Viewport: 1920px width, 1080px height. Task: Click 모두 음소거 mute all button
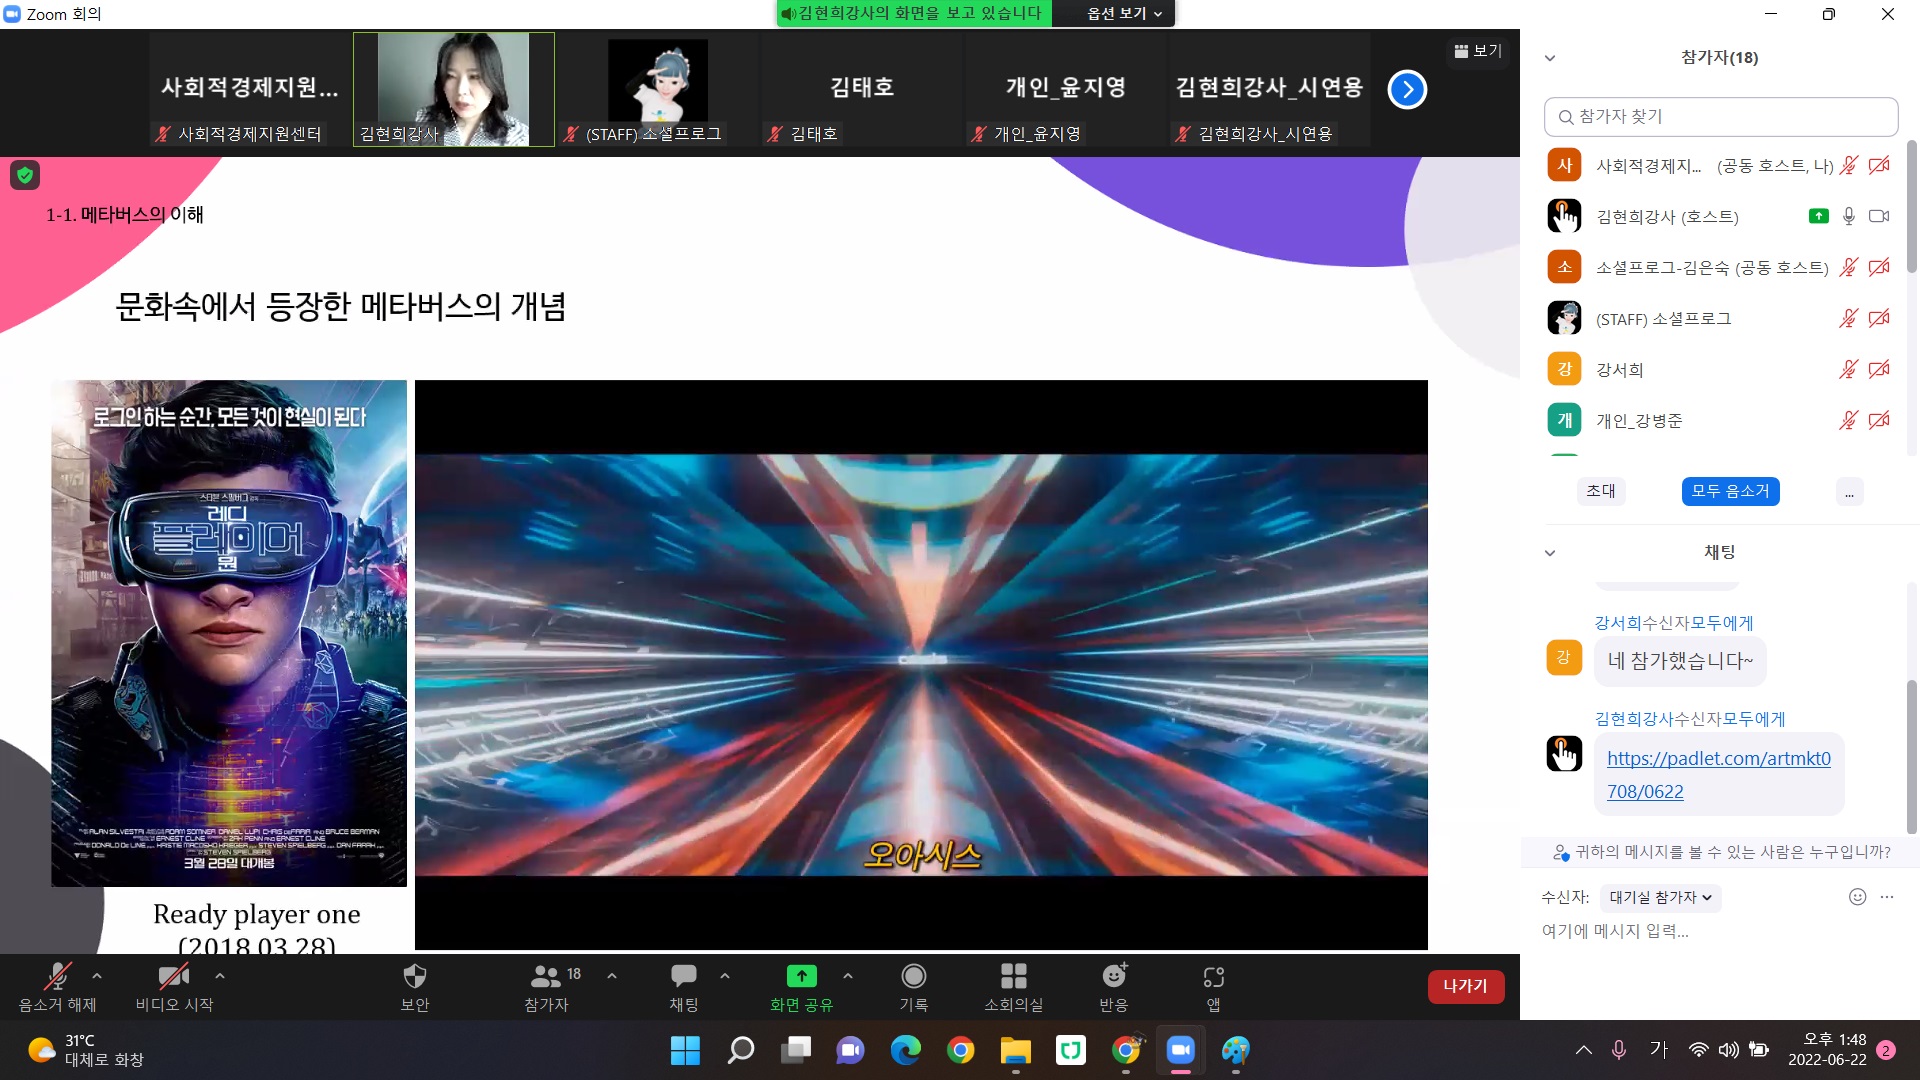point(1730,491)
